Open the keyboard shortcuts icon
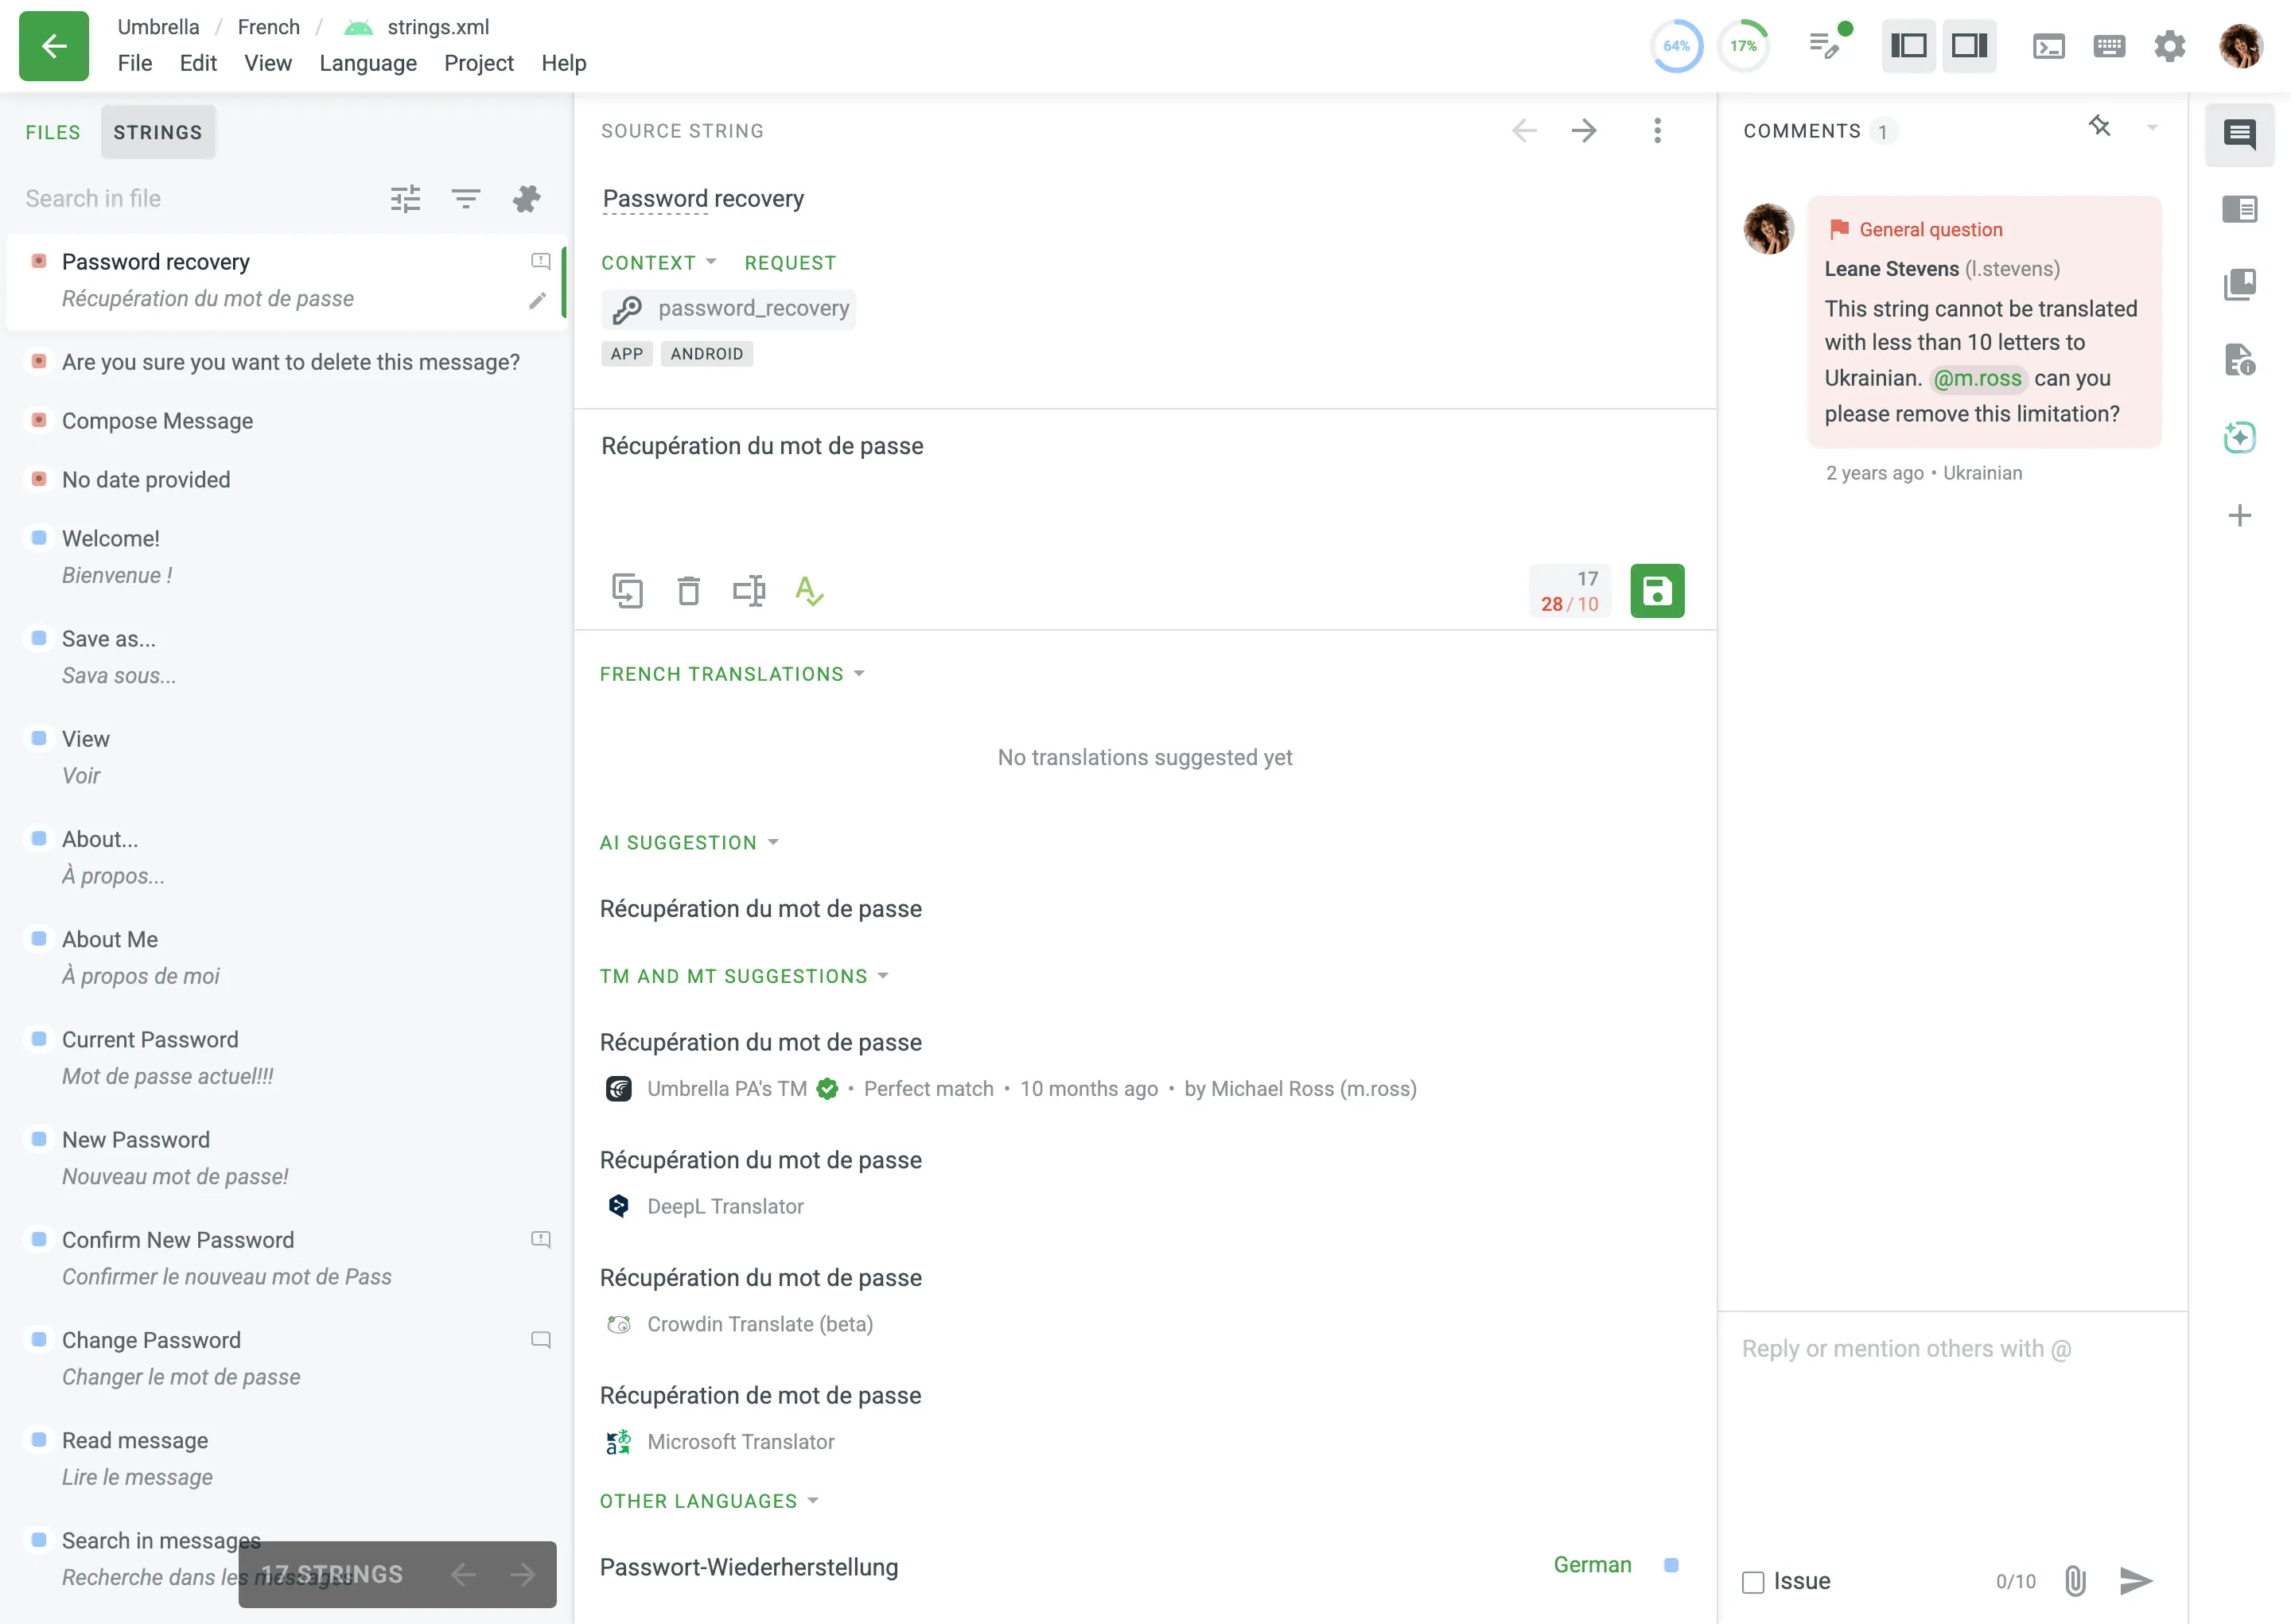The height and width of the screenshot is (1624, 2291). tap(2108, 46)
